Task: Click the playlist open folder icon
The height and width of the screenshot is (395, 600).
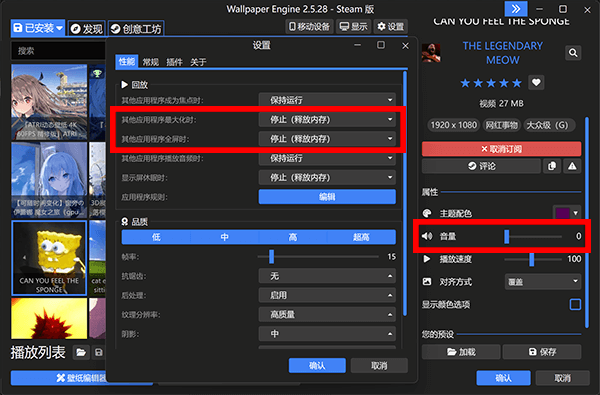Action: (81, 352)
